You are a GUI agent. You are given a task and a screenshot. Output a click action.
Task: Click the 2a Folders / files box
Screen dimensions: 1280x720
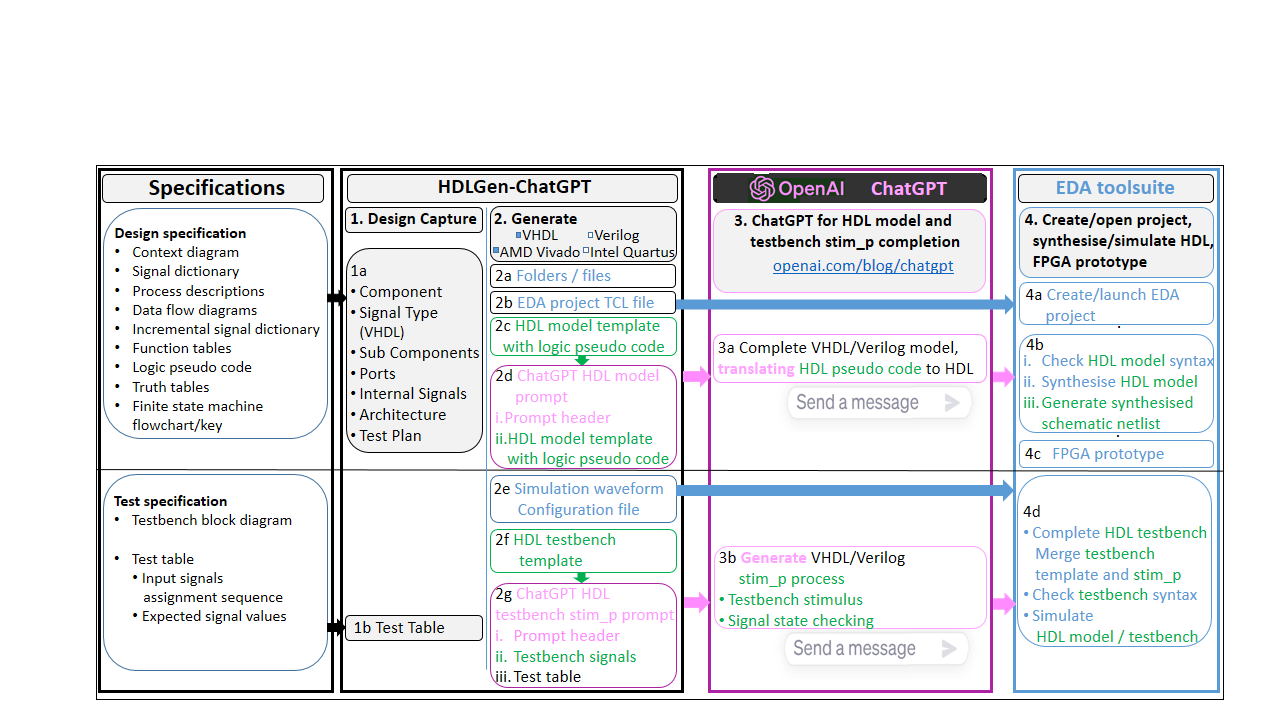583,276
